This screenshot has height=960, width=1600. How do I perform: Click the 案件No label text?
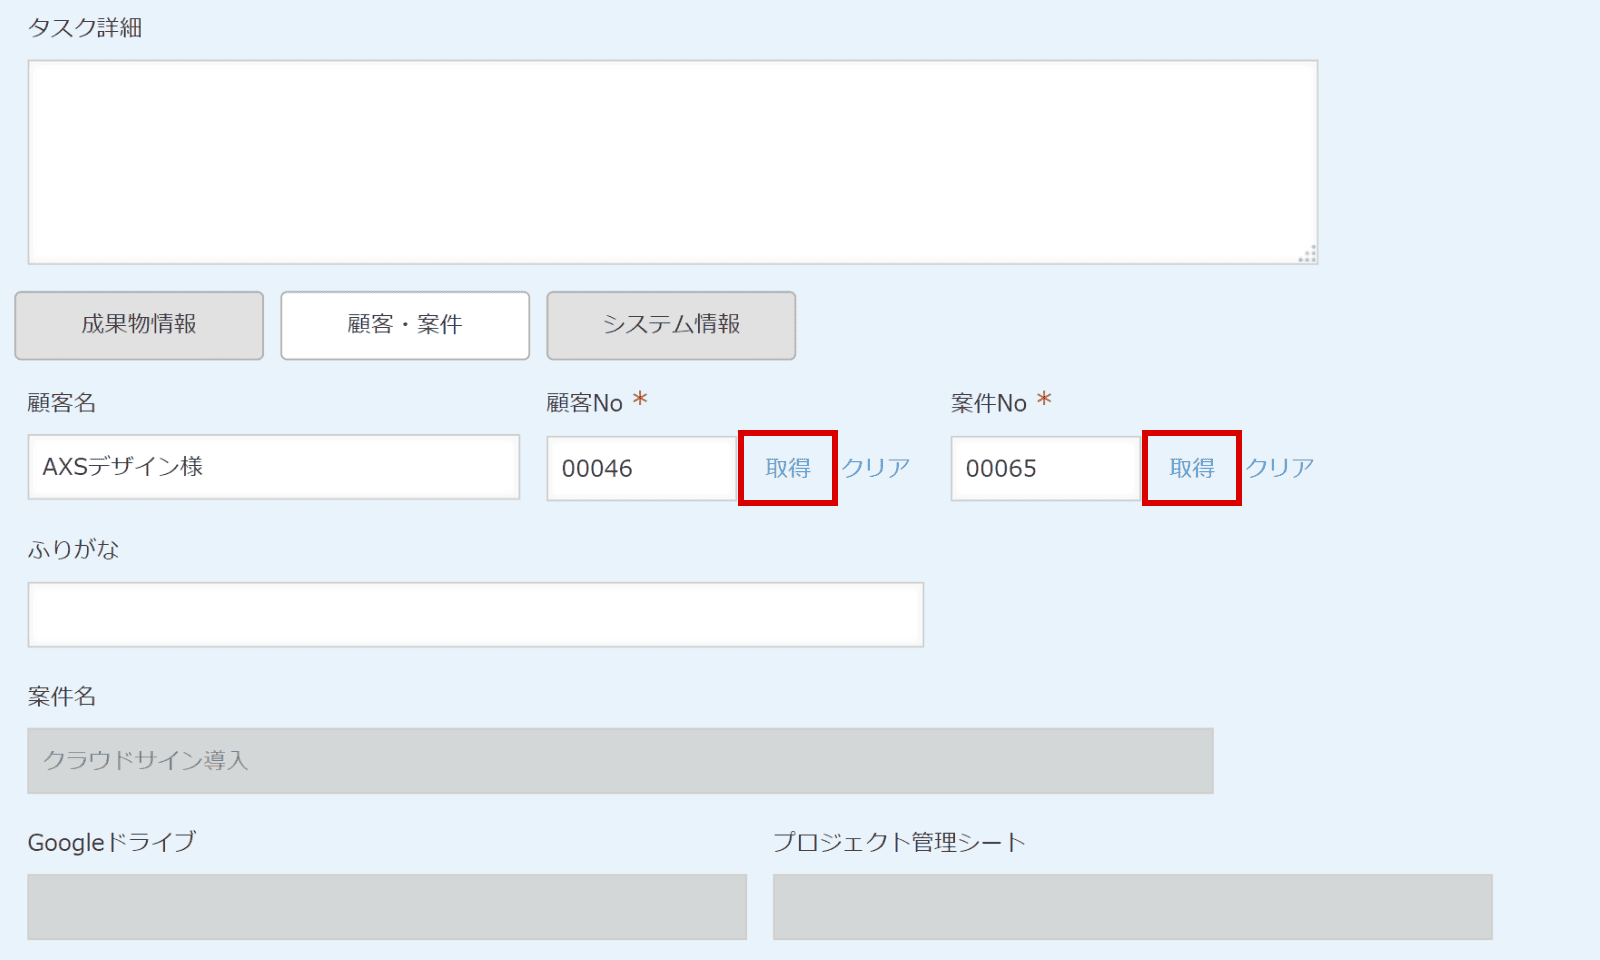tap(988, 403)
